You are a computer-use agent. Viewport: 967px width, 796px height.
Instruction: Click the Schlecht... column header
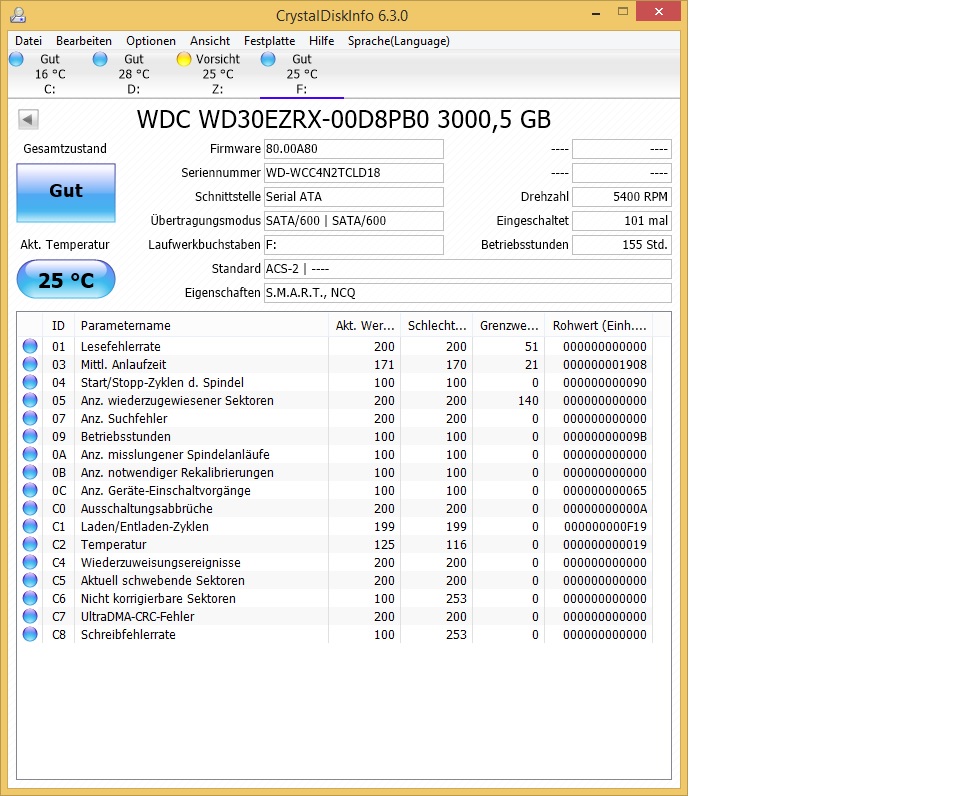(x=437, y=325)
